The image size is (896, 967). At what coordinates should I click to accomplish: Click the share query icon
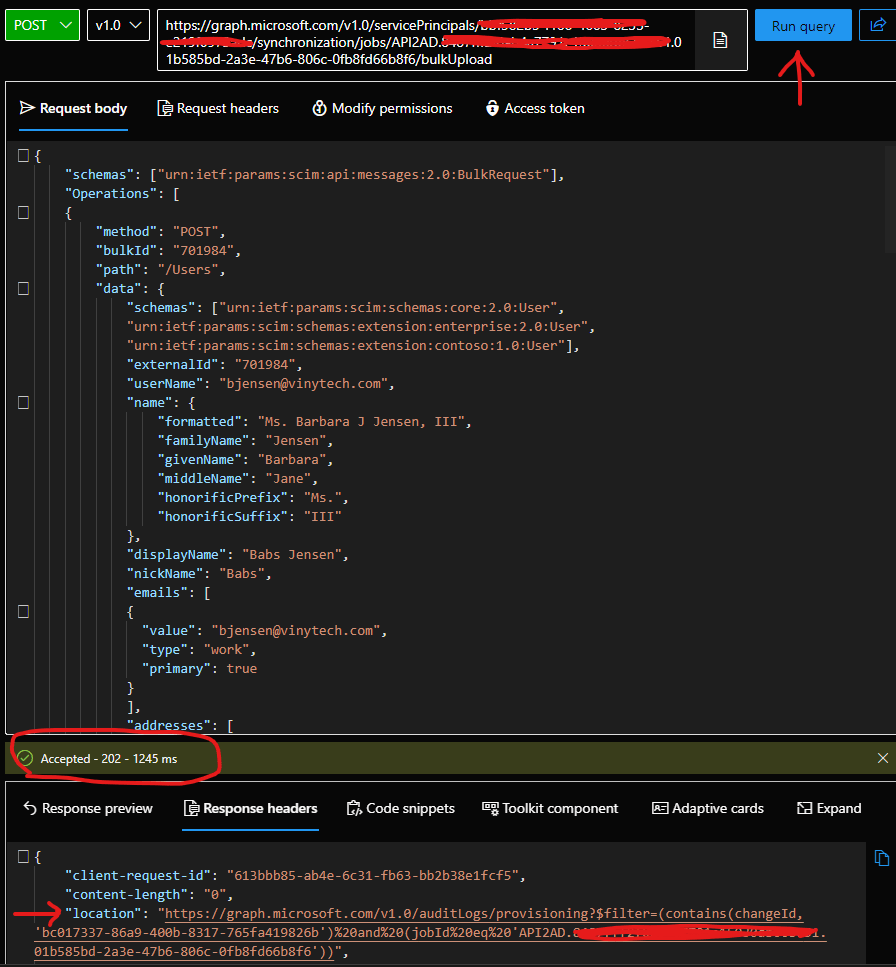[x=878, y=25]
